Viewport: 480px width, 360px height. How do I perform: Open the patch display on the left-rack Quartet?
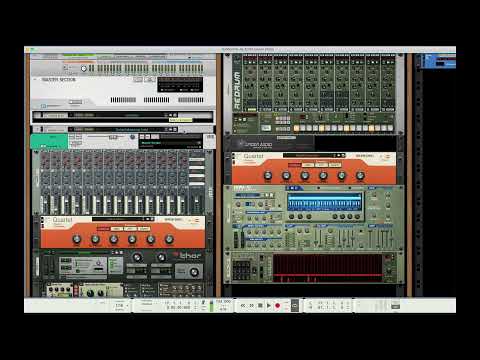(x=118, y=219)
